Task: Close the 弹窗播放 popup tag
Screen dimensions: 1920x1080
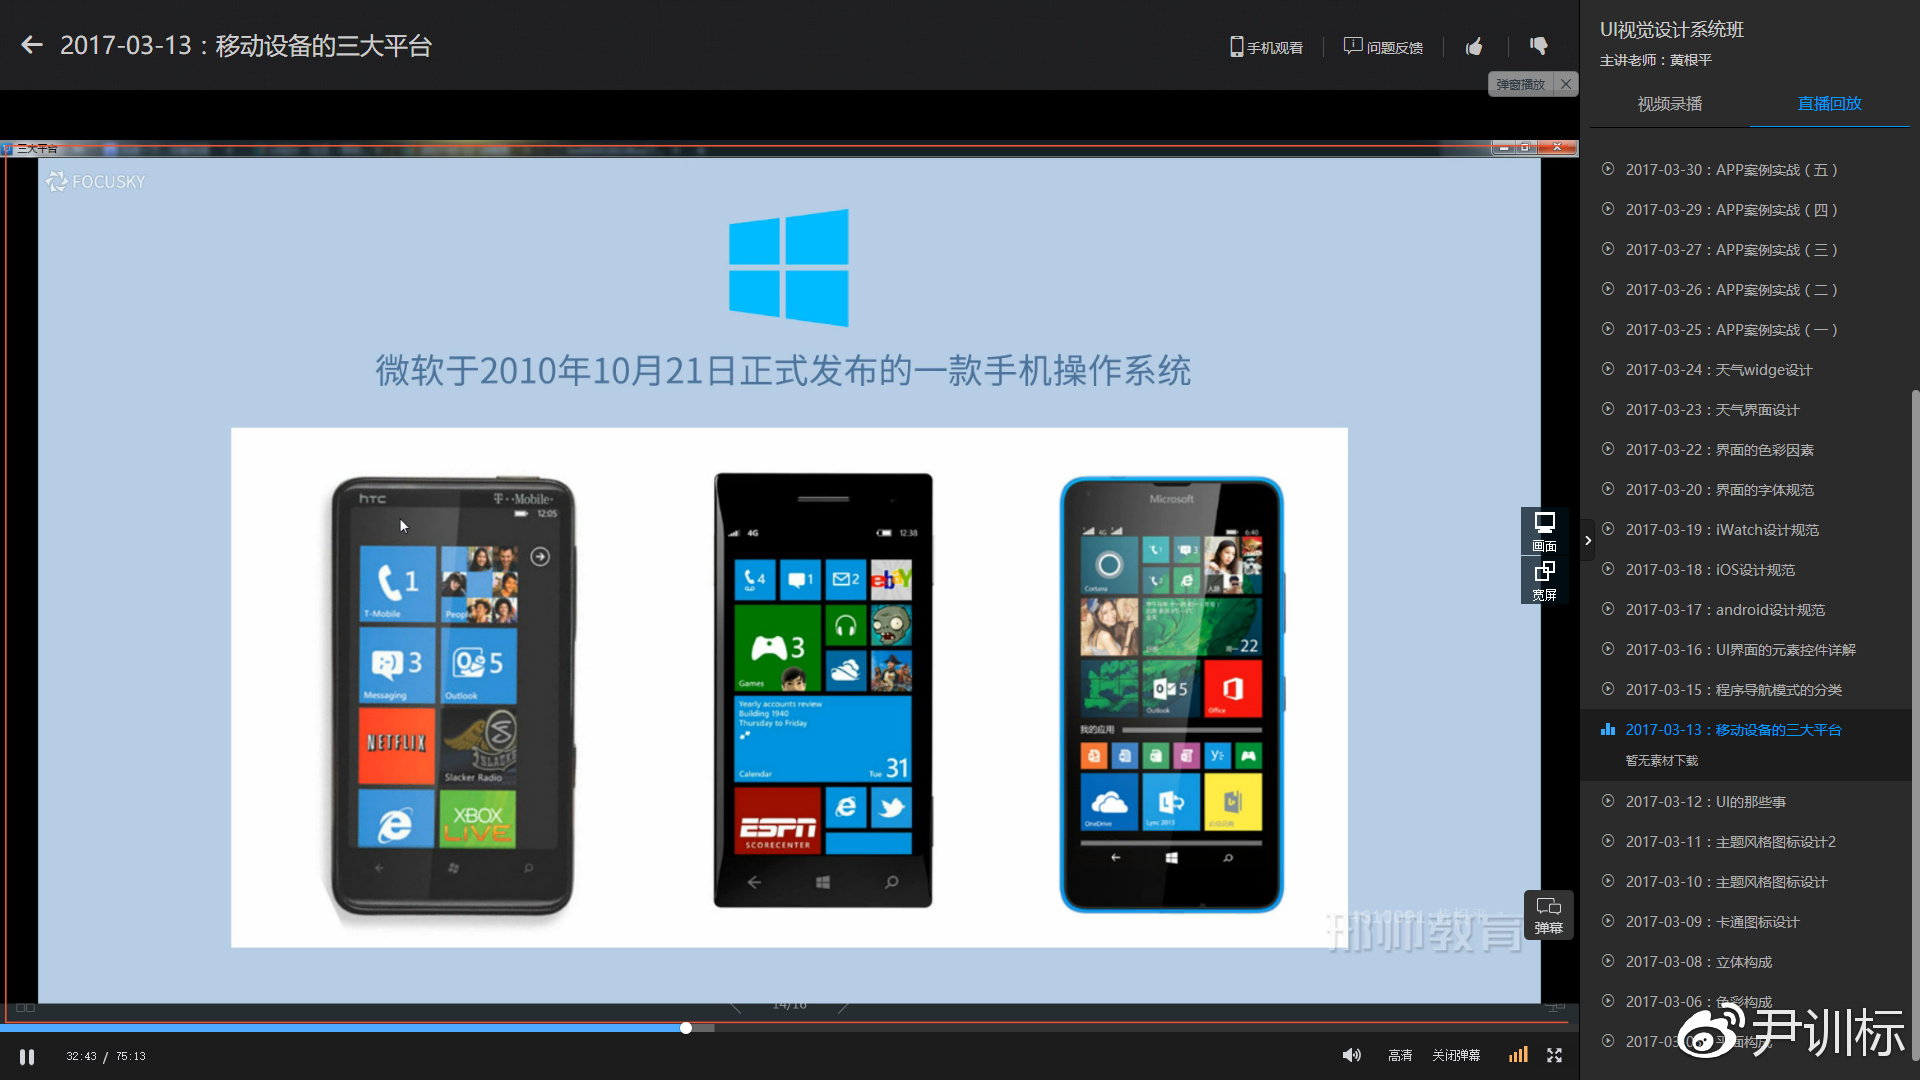Action: coord(1566,85)
